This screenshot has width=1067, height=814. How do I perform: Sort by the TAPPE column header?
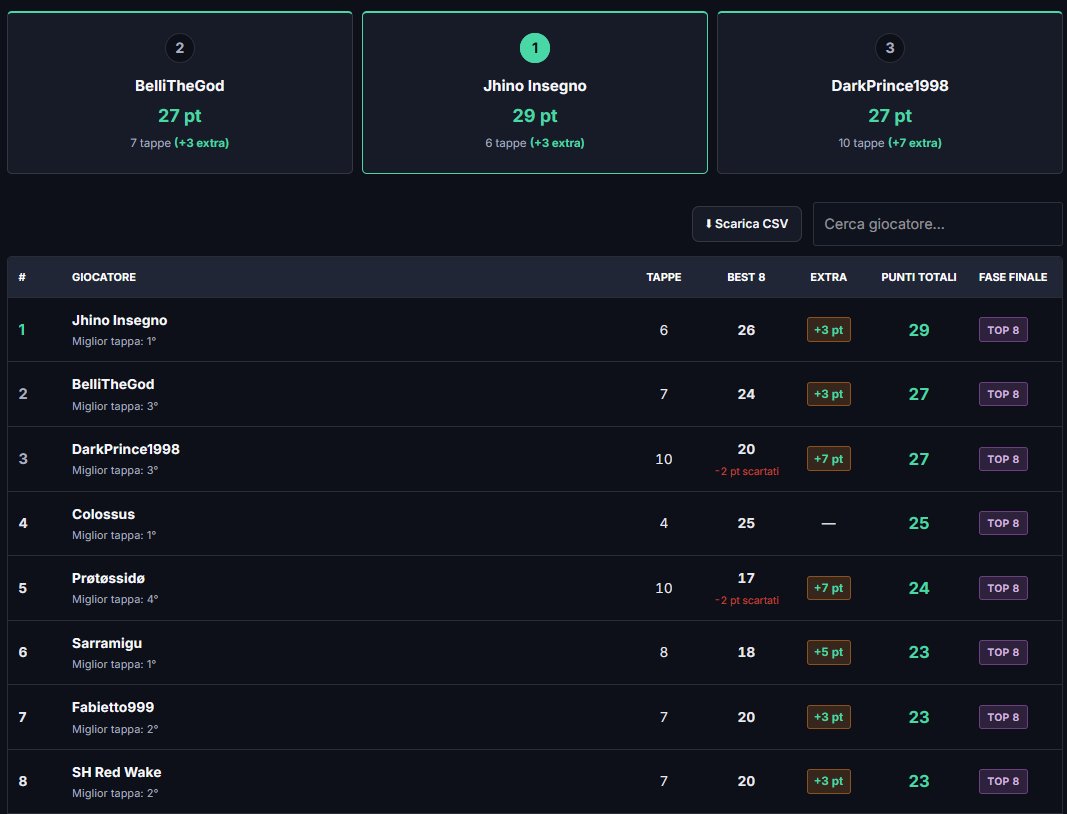click(x=663, y=277)
